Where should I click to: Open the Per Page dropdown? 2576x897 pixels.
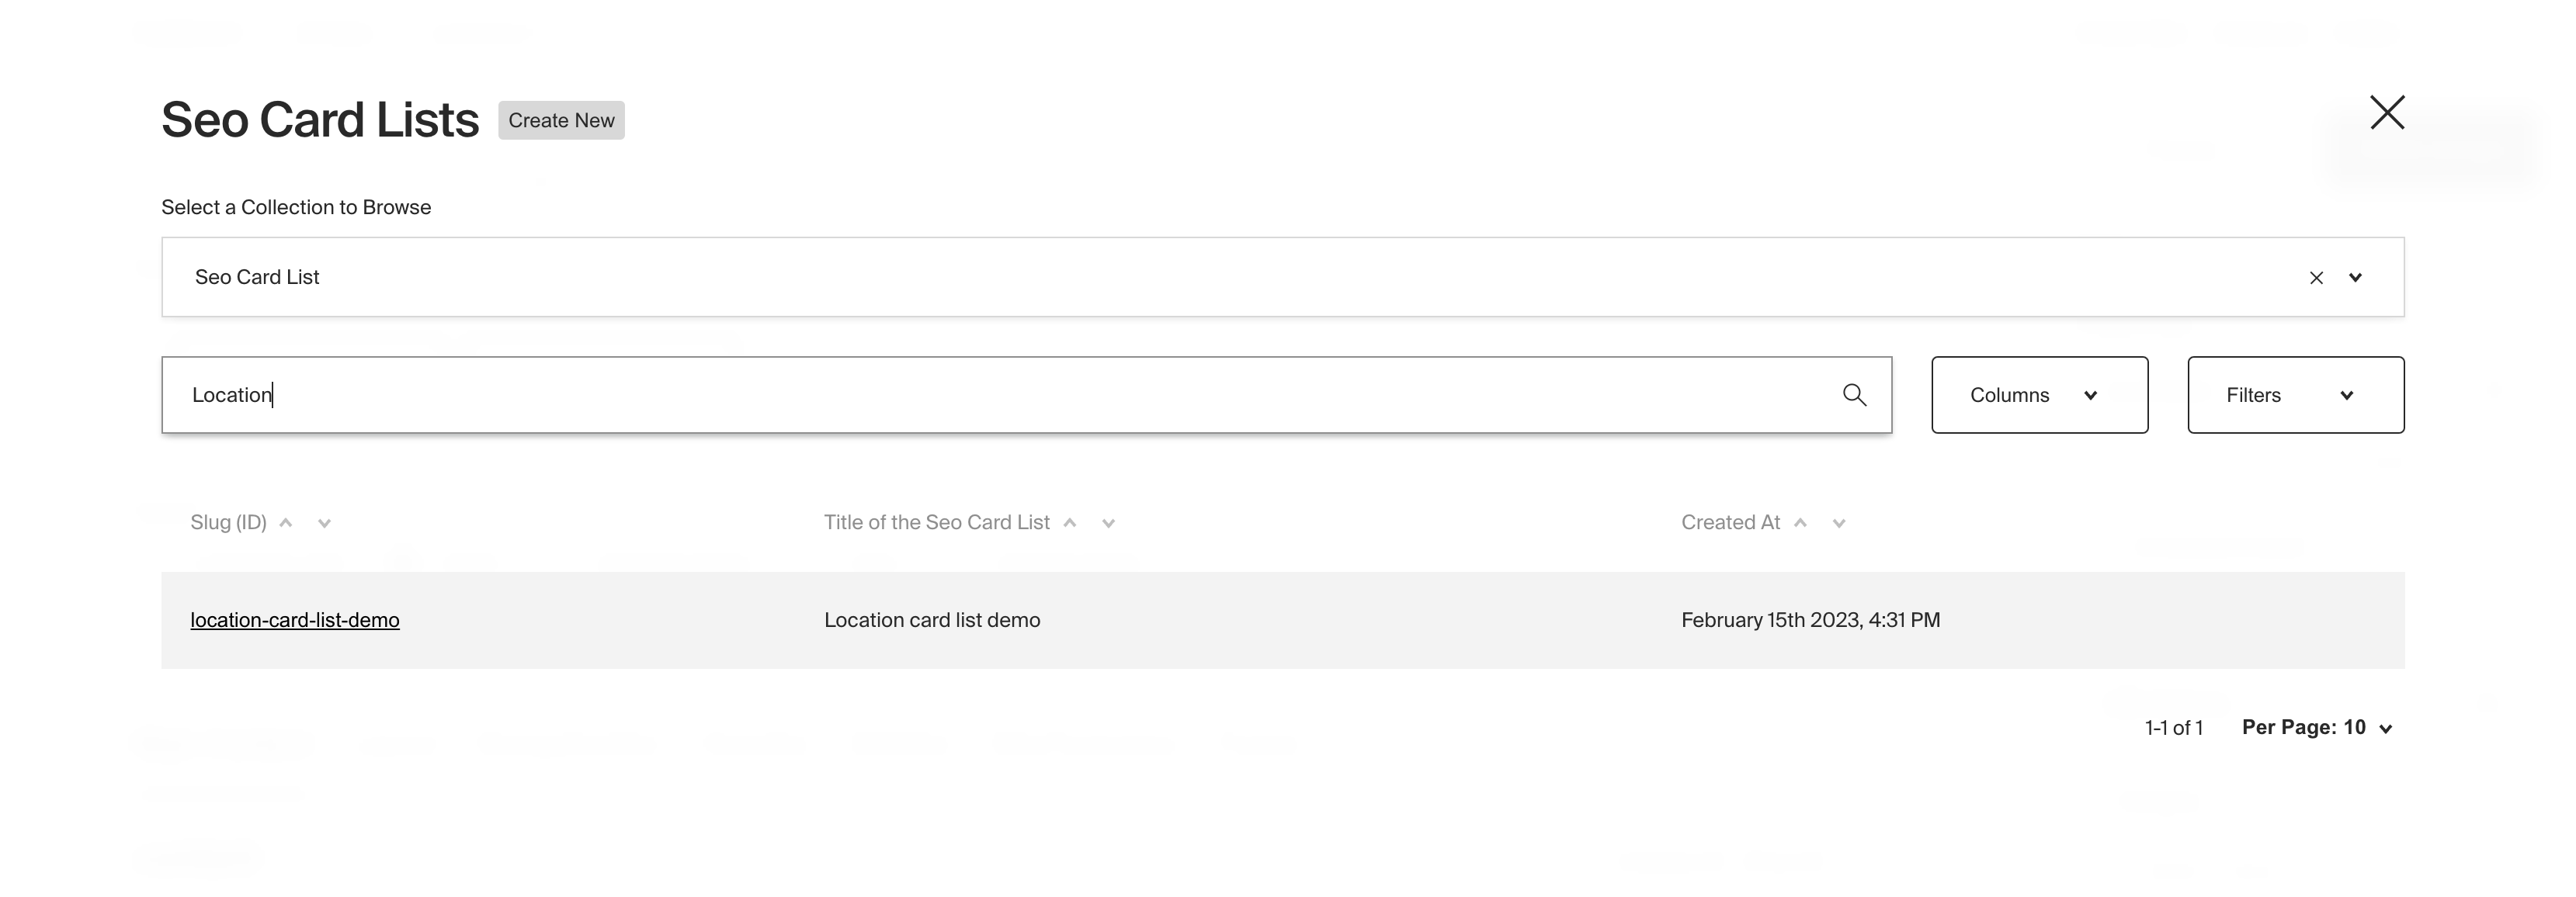2320,727
